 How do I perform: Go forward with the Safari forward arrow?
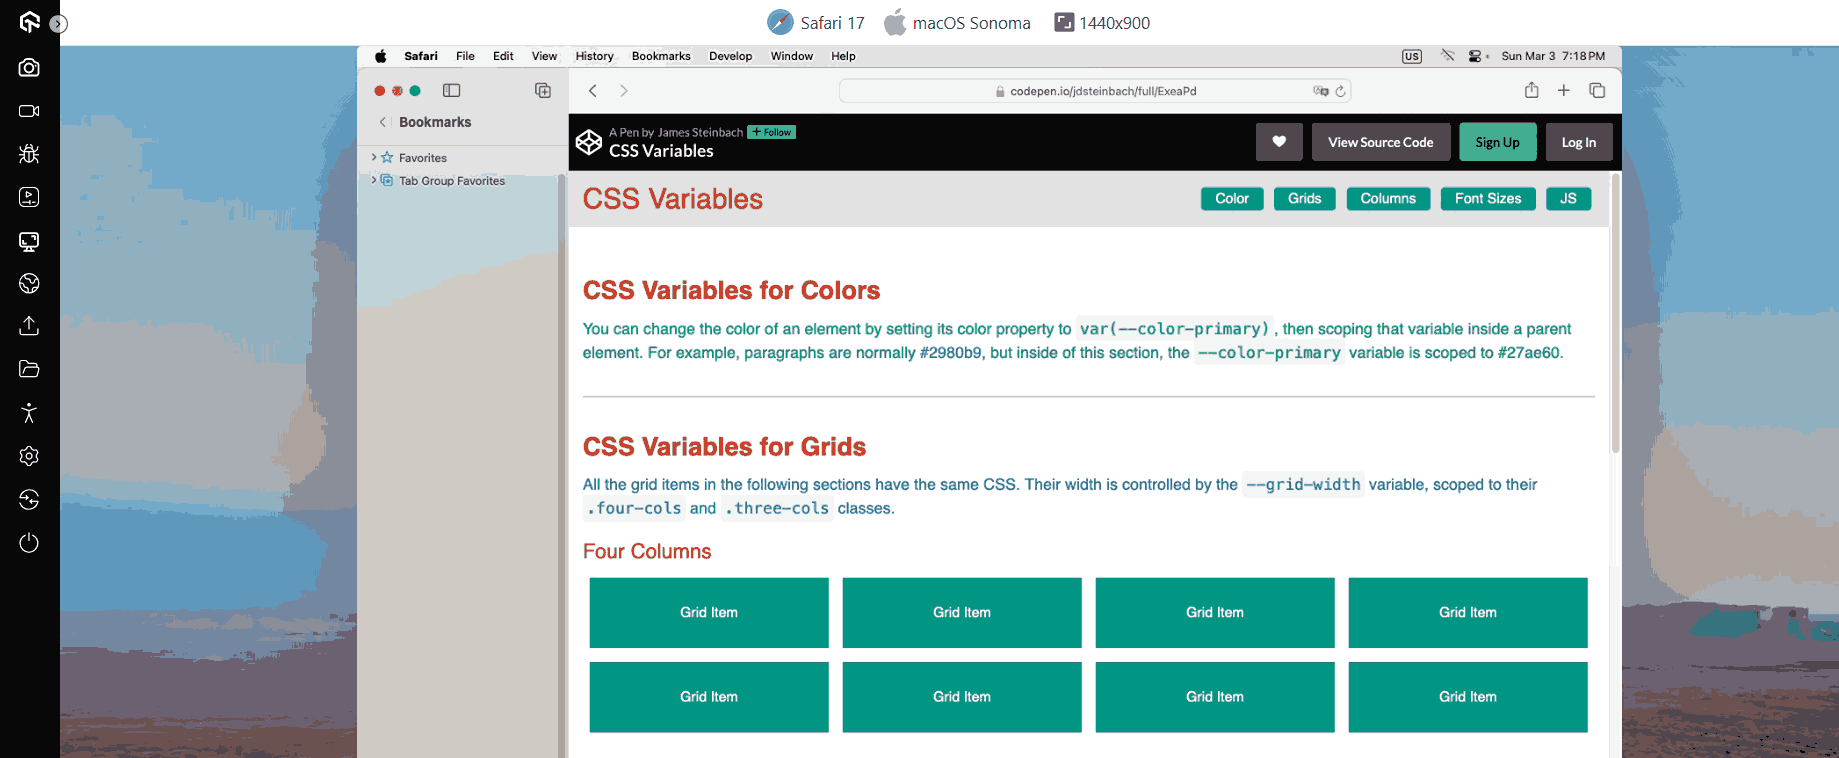pyautogui.click(x=624, y=90)
